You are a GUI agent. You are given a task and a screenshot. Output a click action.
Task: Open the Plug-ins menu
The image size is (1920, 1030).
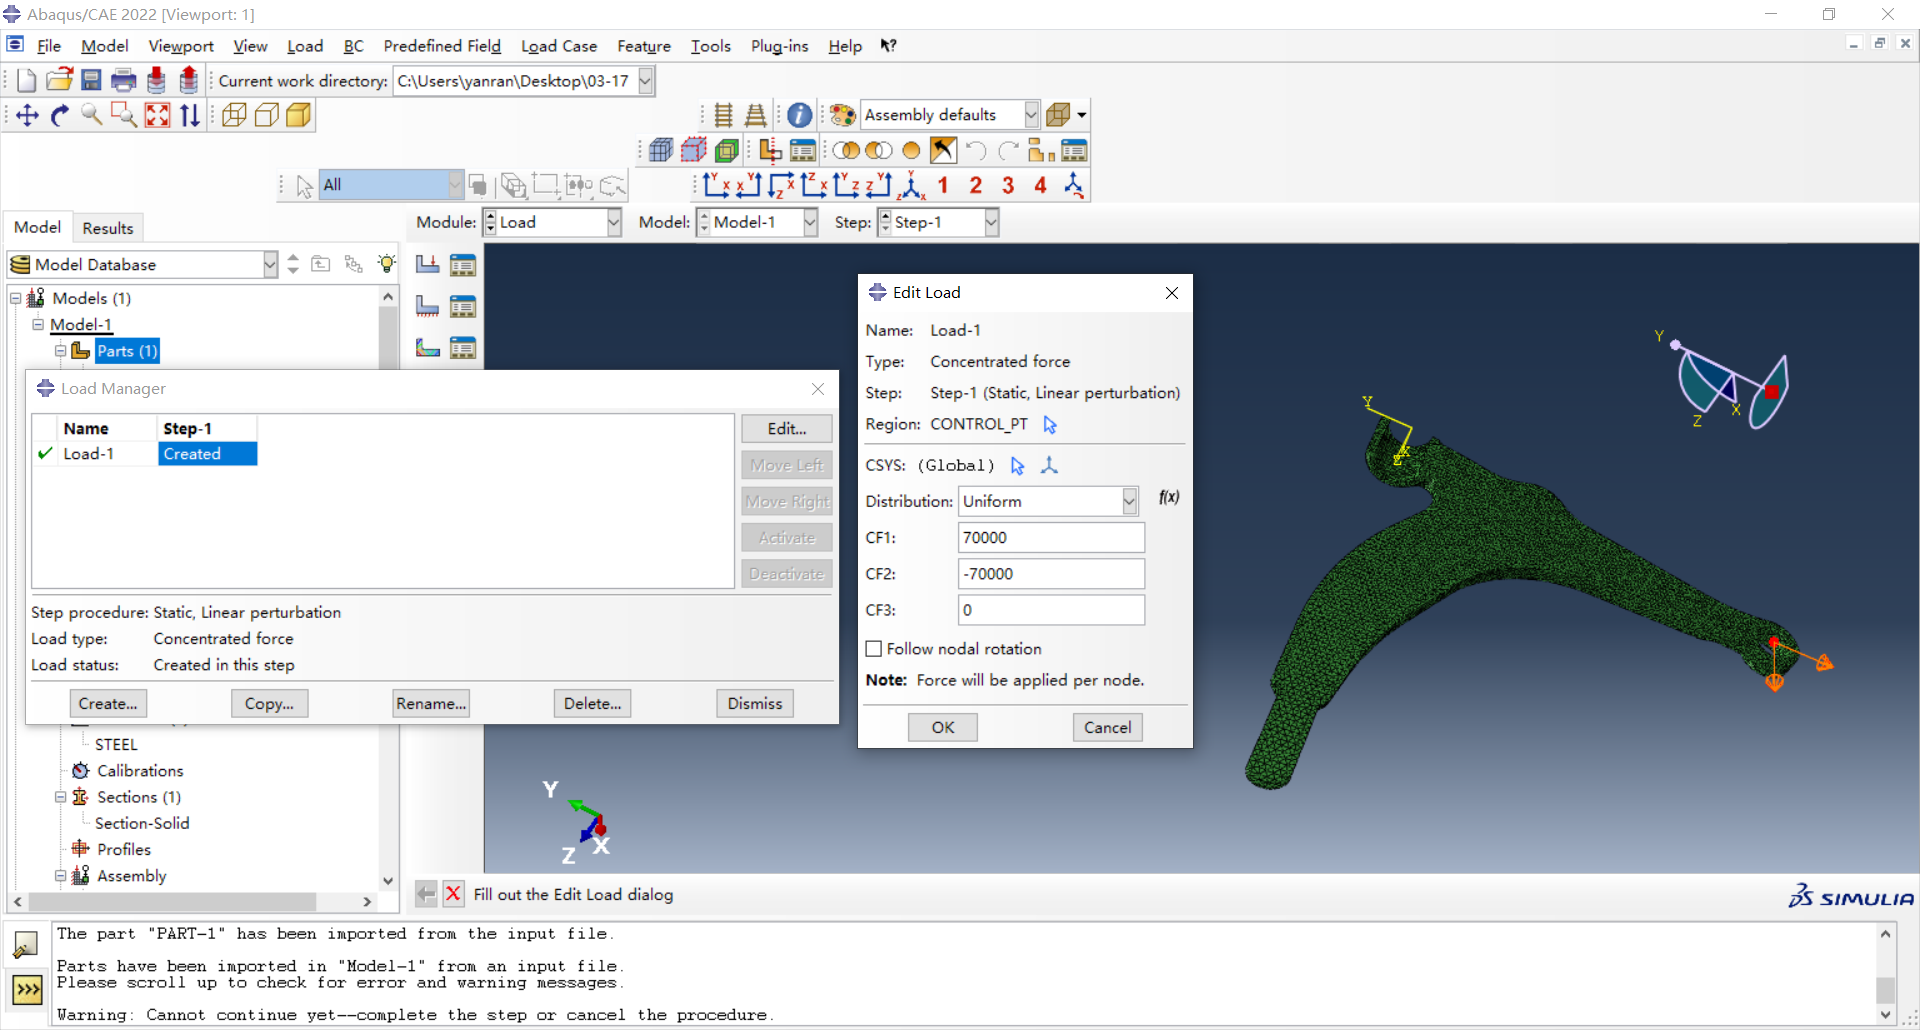779,46
